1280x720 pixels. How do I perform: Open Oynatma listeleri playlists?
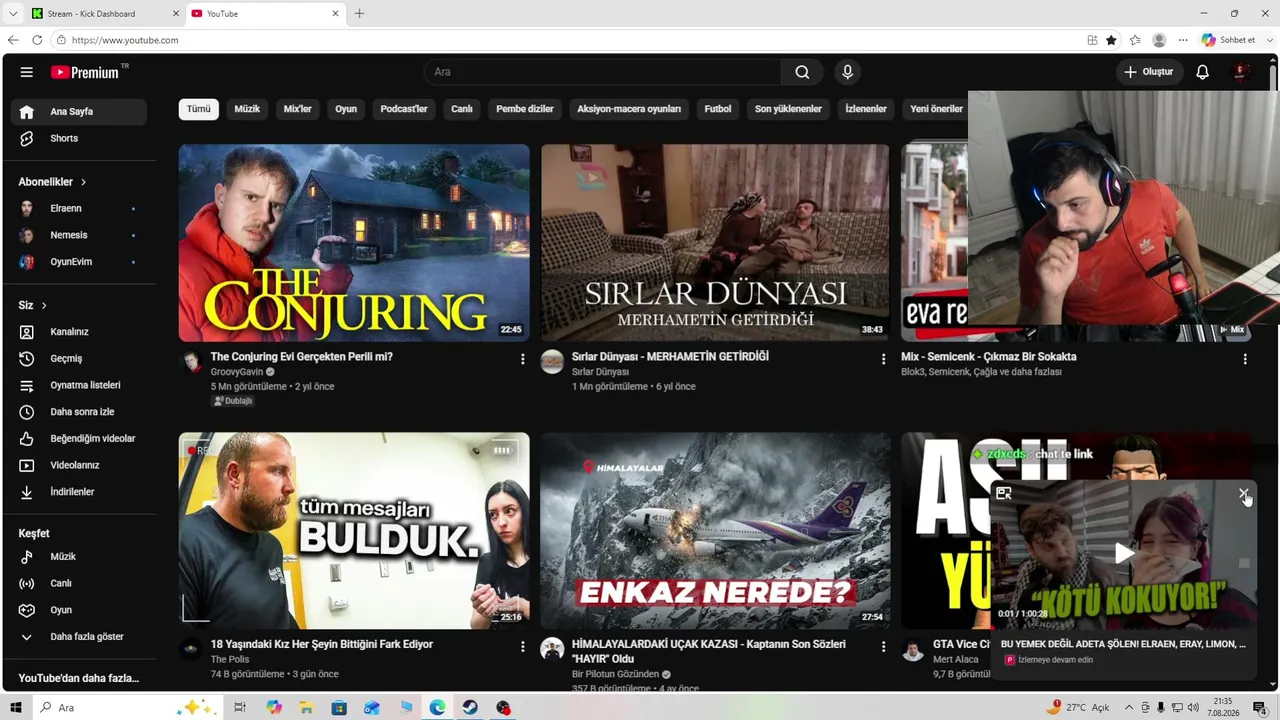(x=79, y=385)
